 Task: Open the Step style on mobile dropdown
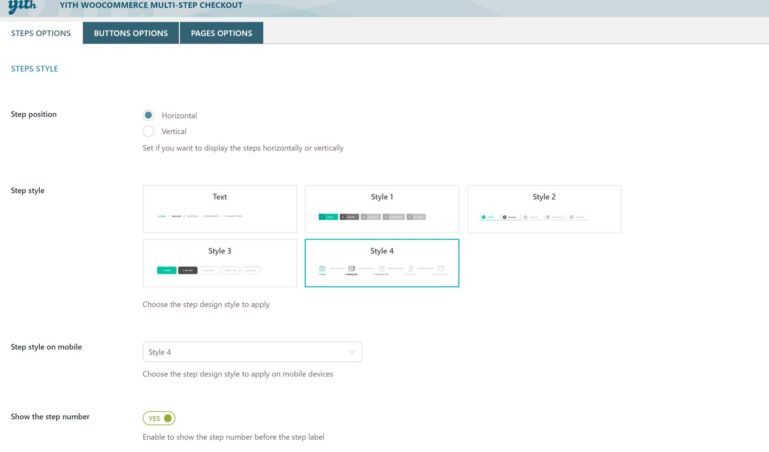coord(252,352)
